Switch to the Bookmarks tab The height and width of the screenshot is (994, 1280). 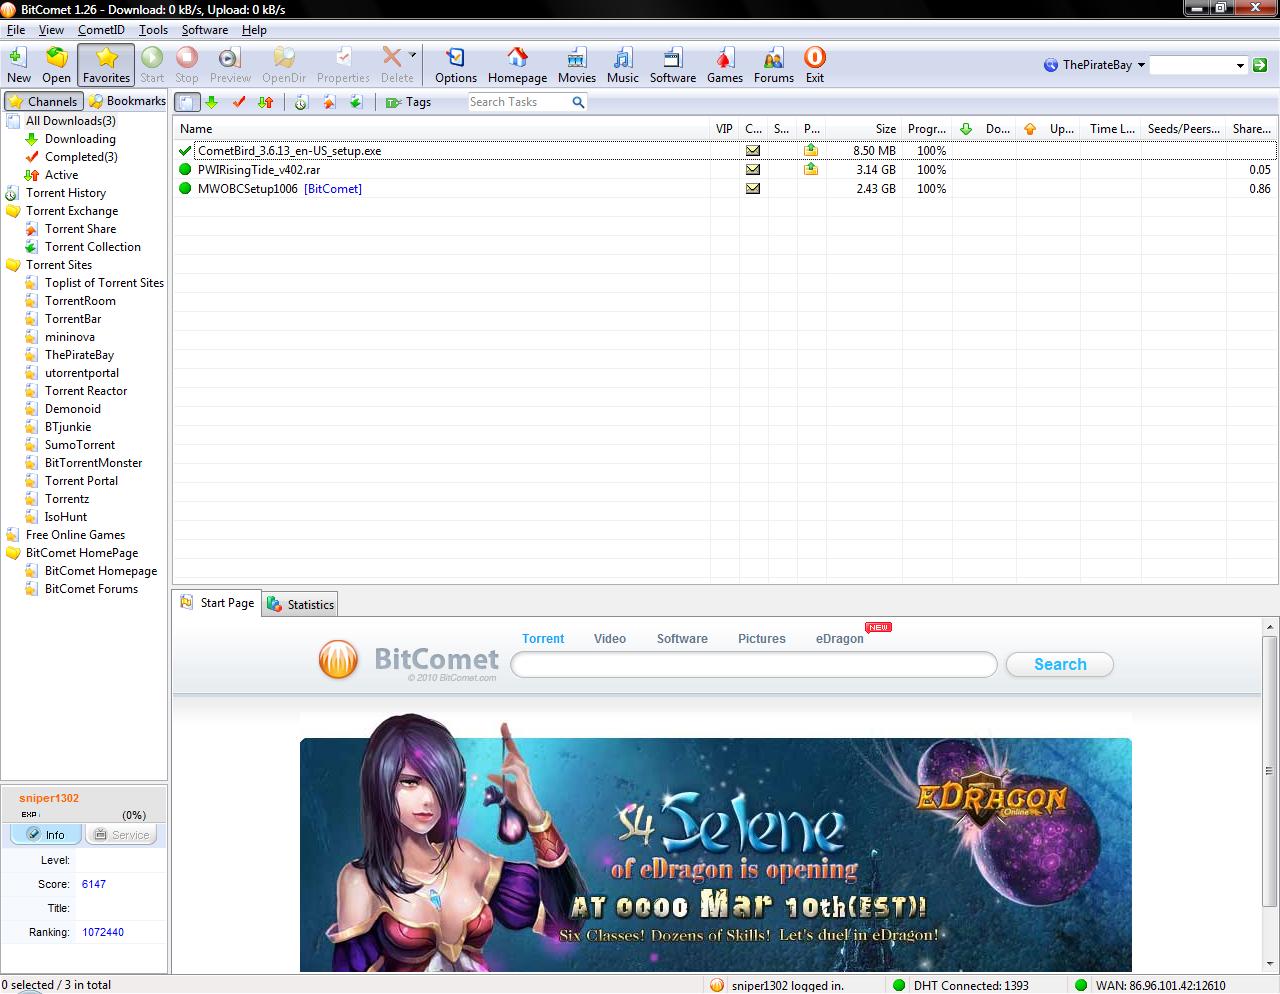(x=126, y=101)
